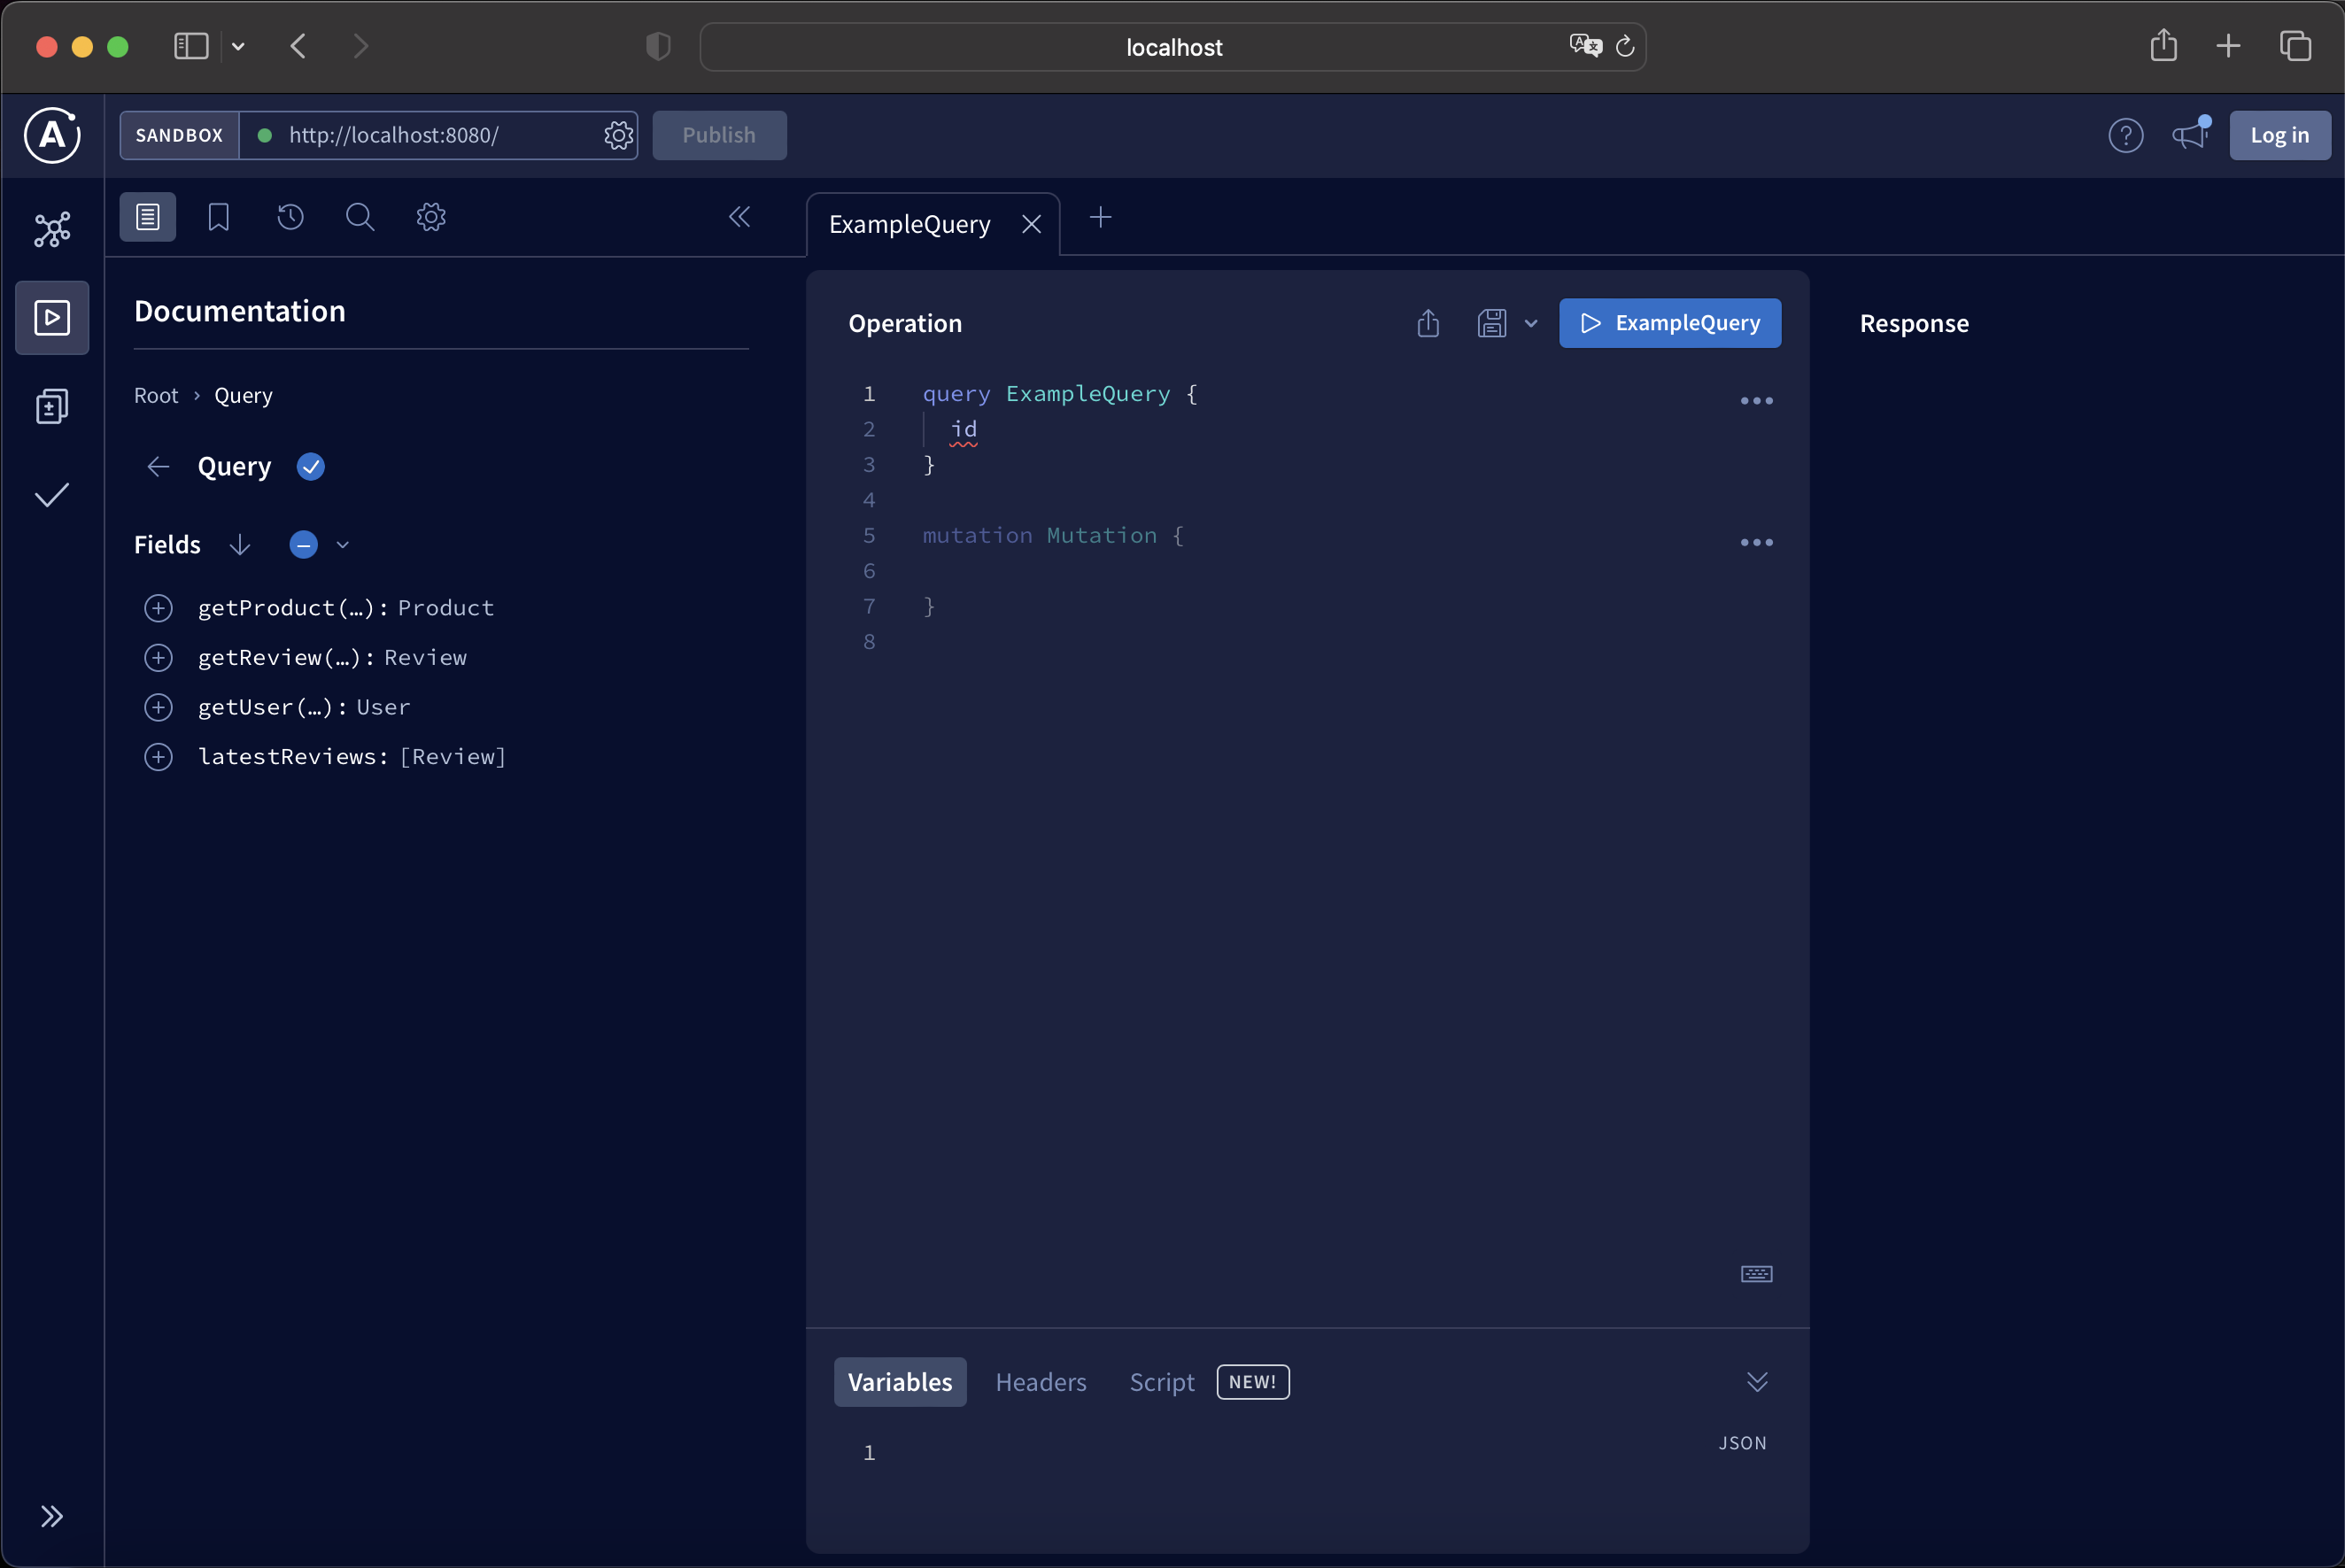Open connection settings gear beside endpoint URL
The width and height of the screenshot is (2345, 1568).
pyautogui.click(x=619, y=135)
